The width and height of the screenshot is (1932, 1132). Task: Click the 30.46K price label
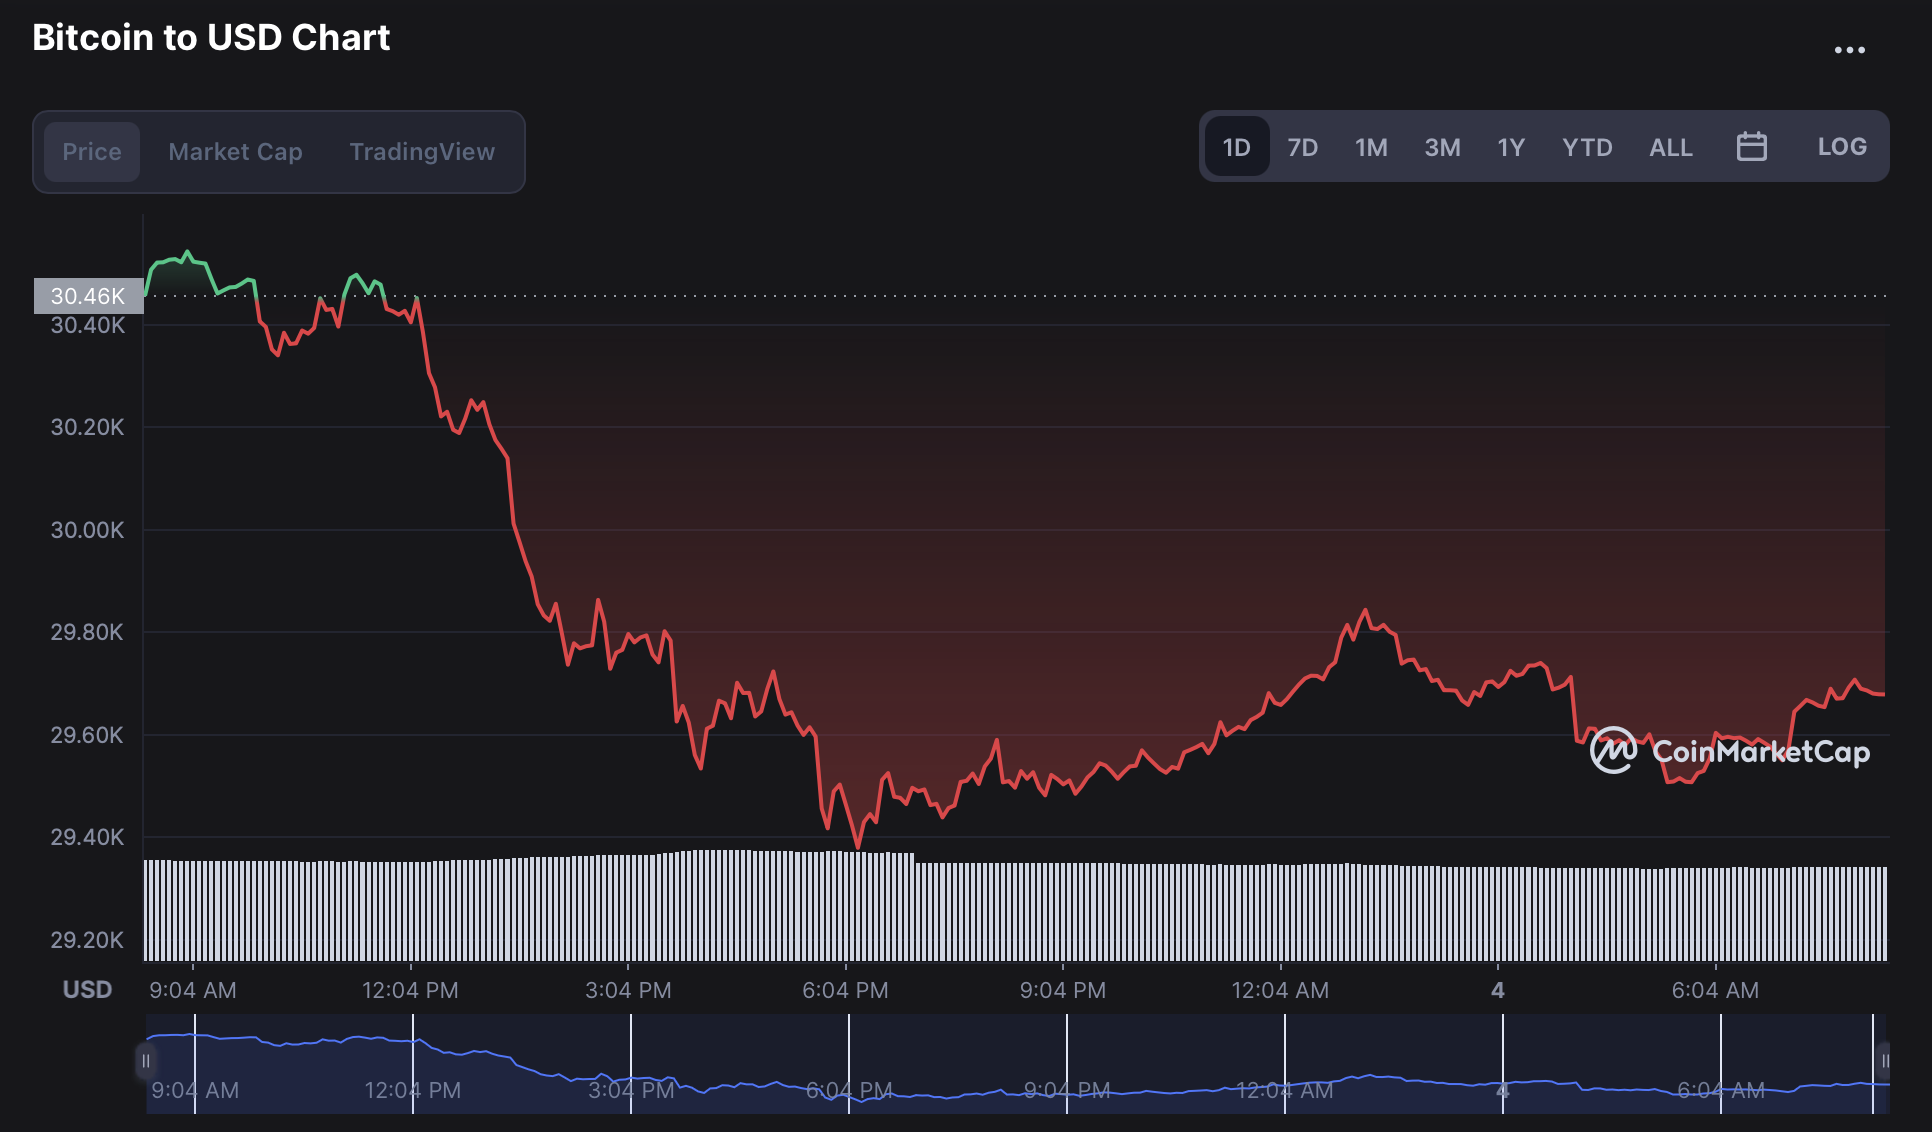point(88,296)
